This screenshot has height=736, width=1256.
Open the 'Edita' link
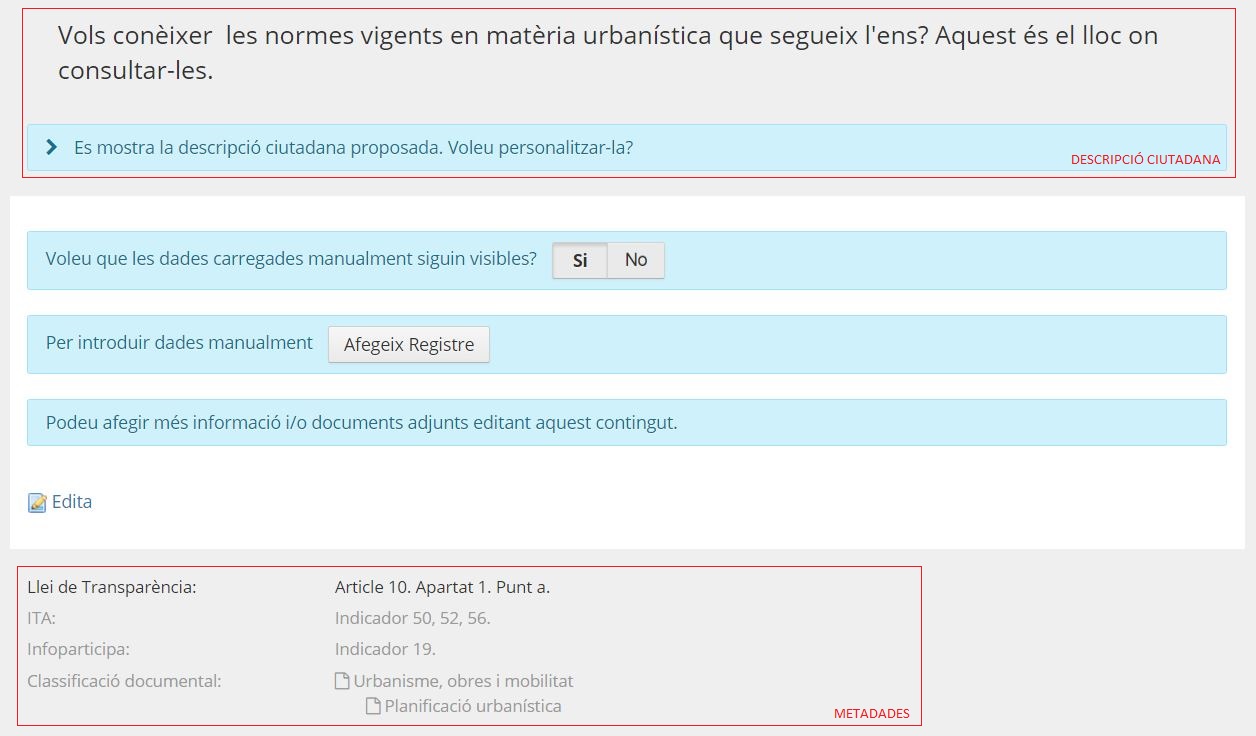click(x=72, y=502)
